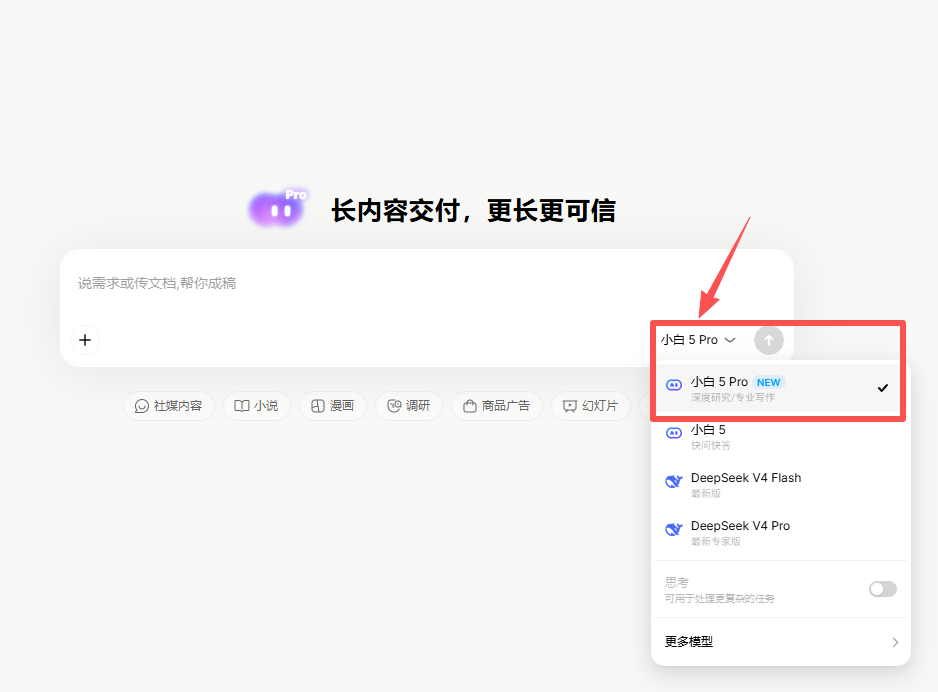Click the 最新专家版 subtitle

pyautogui.click(x=716, y=541)
